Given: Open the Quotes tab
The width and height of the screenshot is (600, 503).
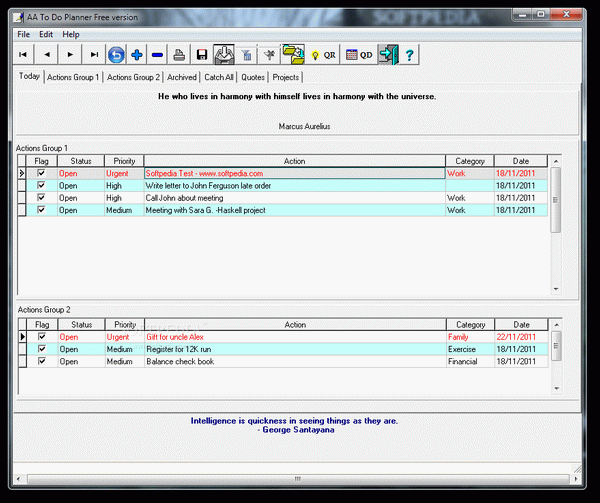Looking at the screenshot, I should tap(253, 77).
